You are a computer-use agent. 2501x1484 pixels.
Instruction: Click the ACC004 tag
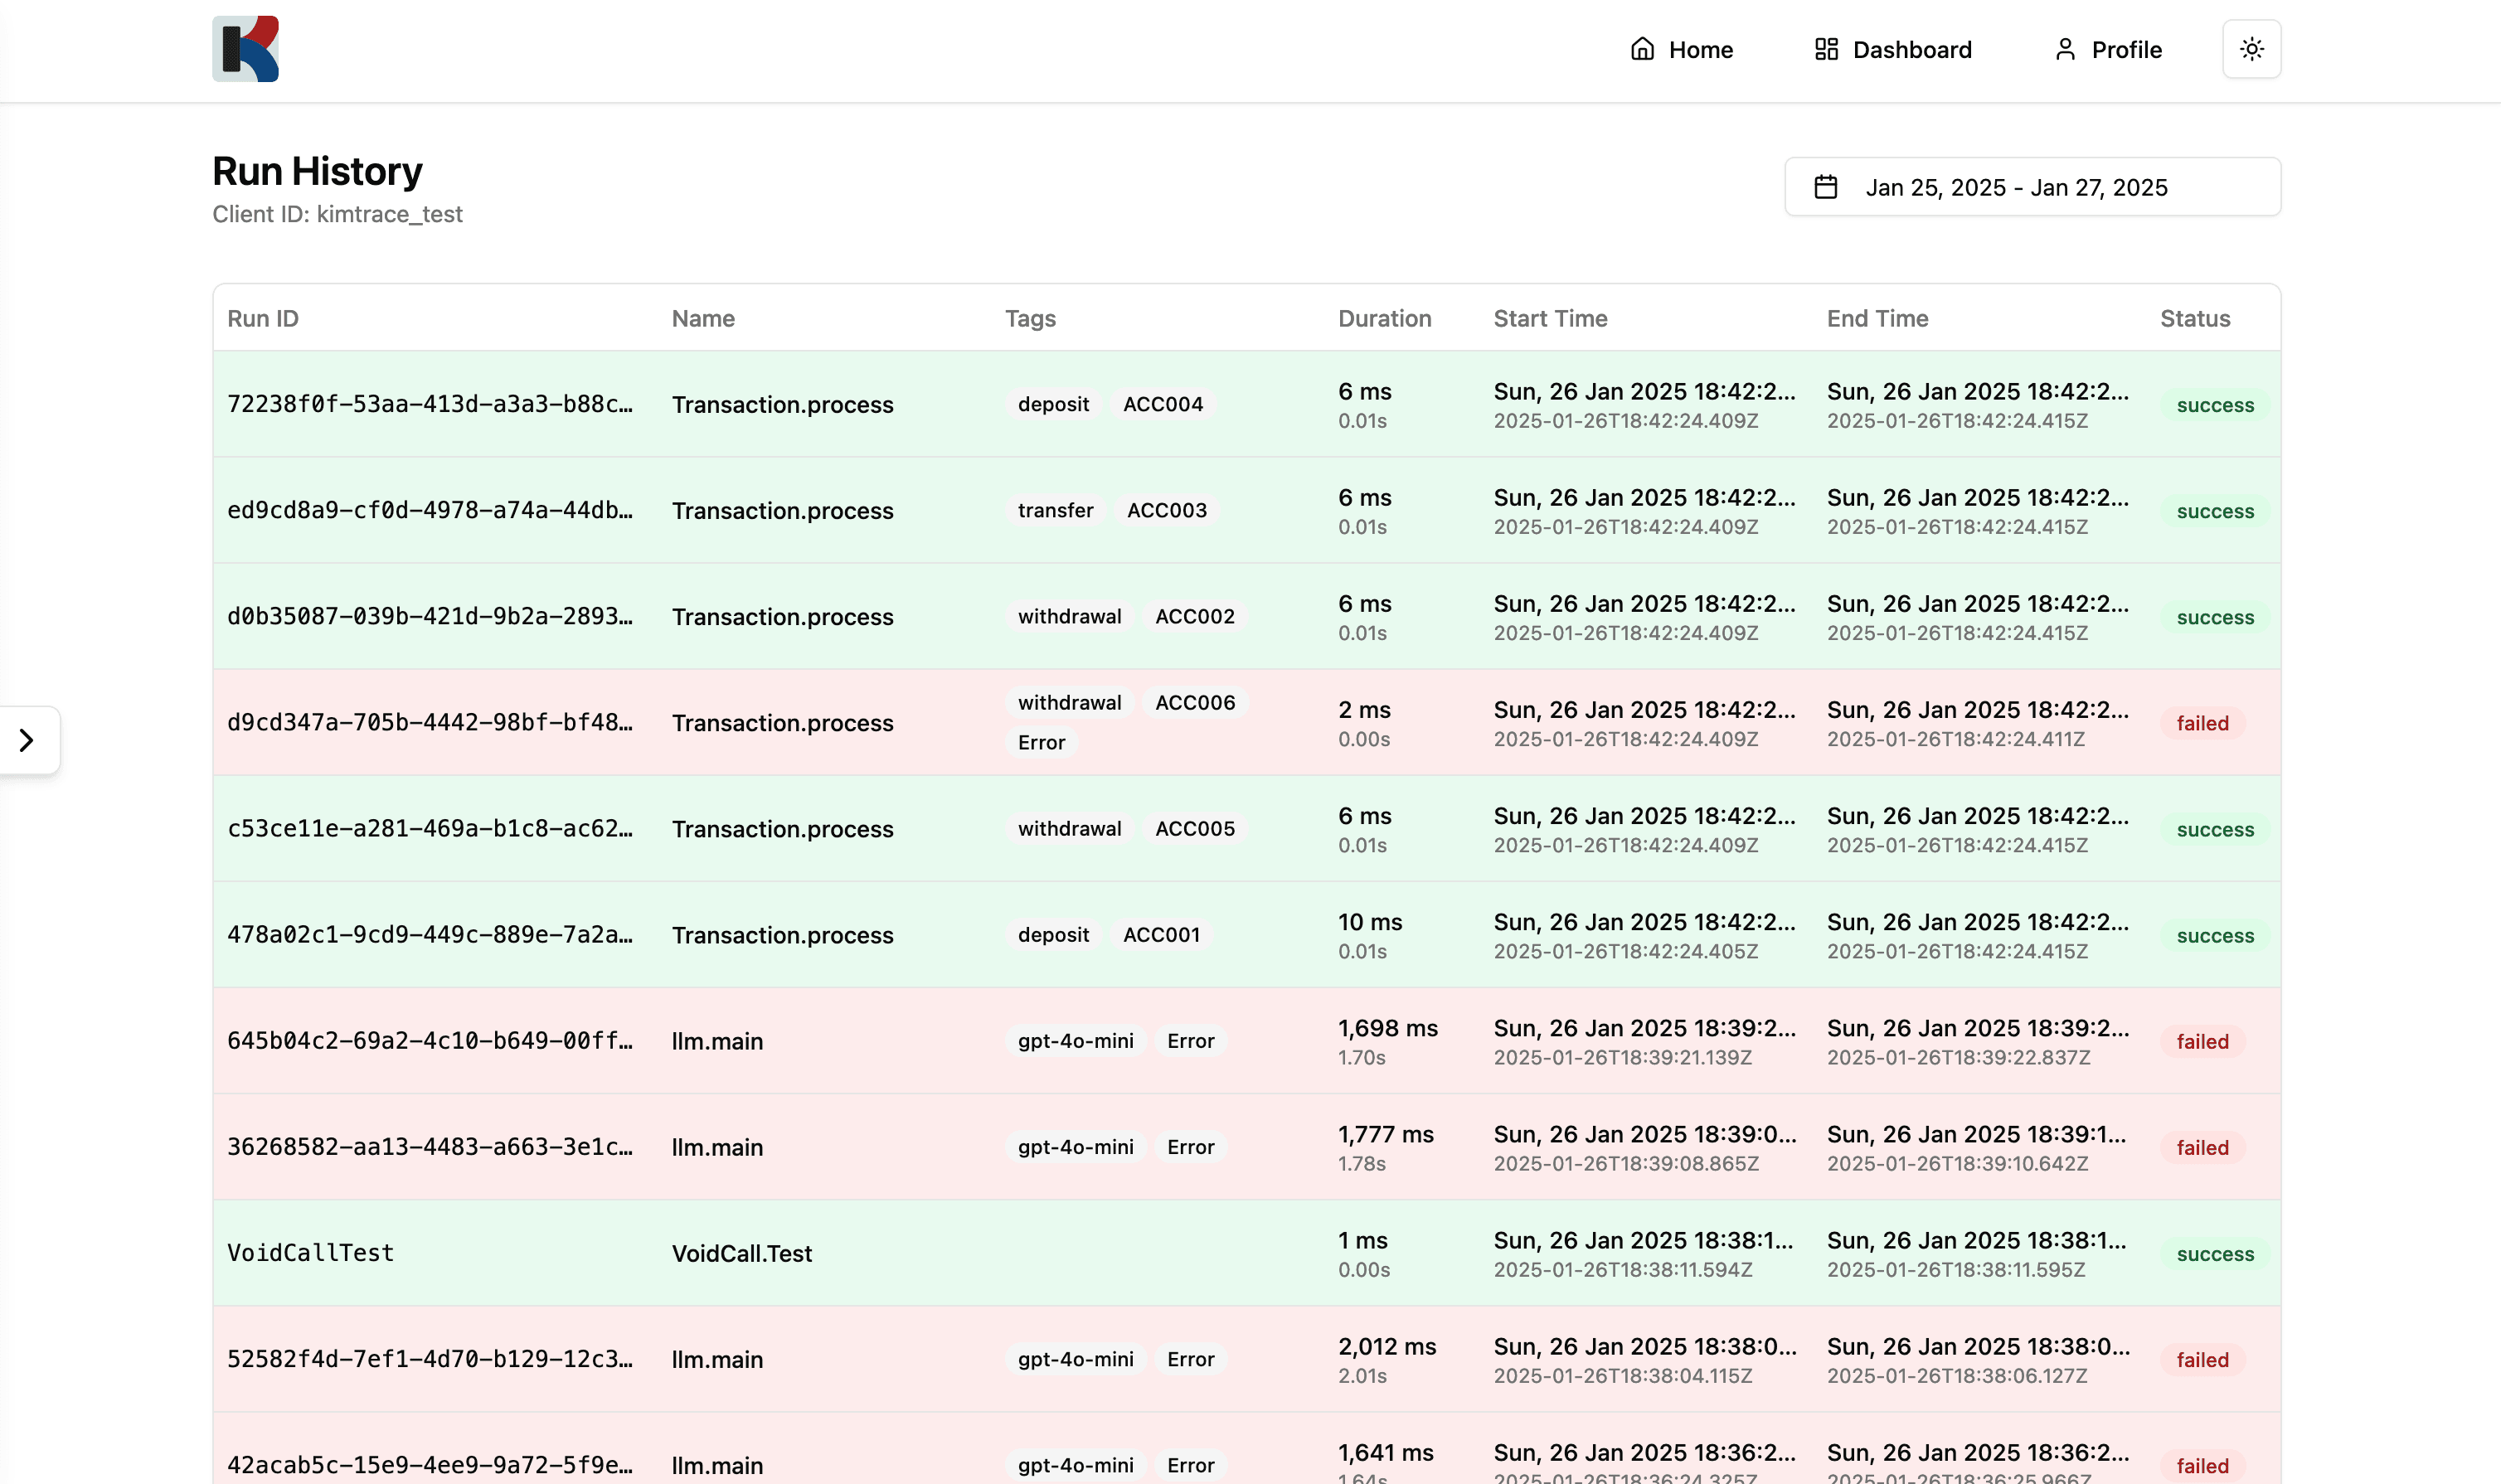tap(1163, 404)
